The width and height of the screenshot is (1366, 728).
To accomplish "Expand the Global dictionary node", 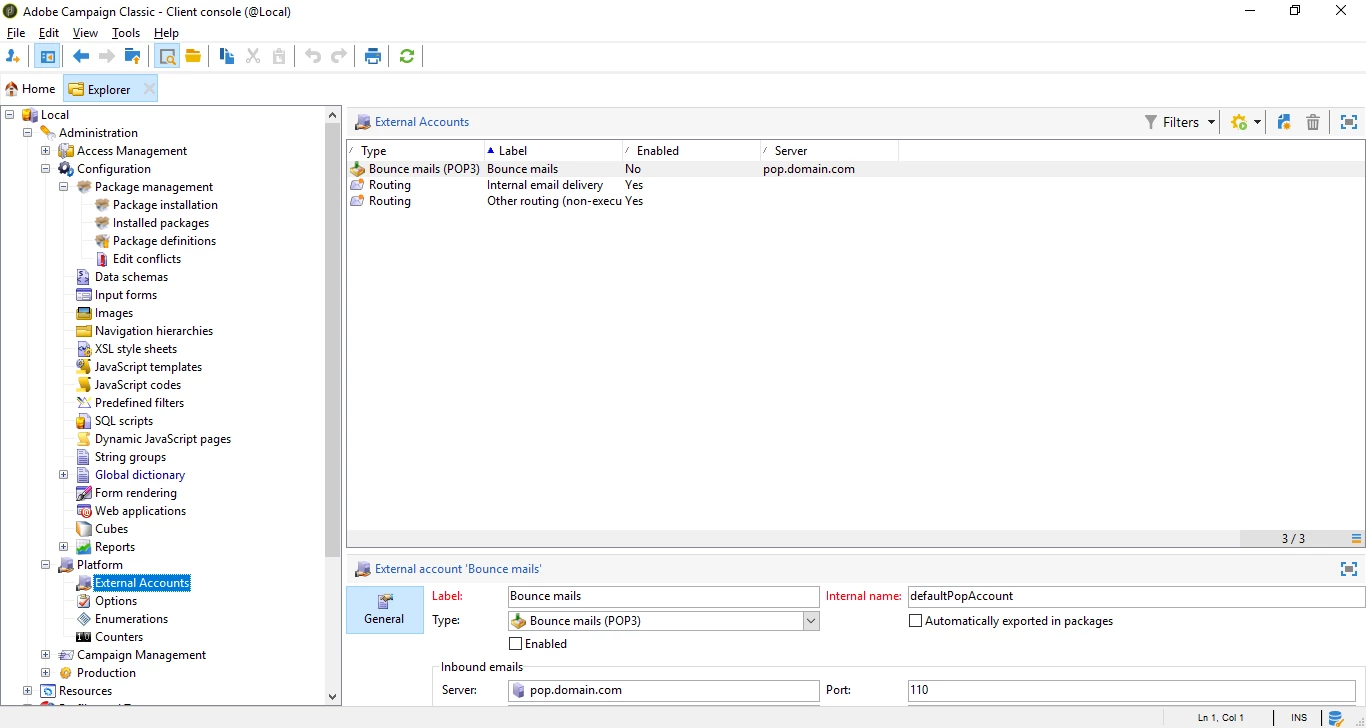I will [x=64, y=475].
